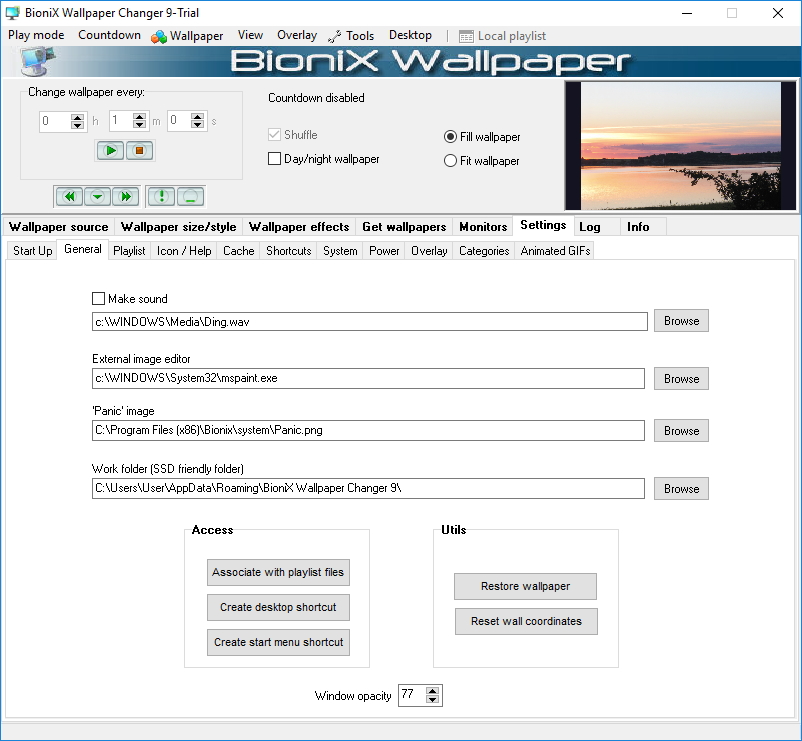The image size is (802, 741).
Task: Click Create desktop shortcut
Action: tap(278, 607)
